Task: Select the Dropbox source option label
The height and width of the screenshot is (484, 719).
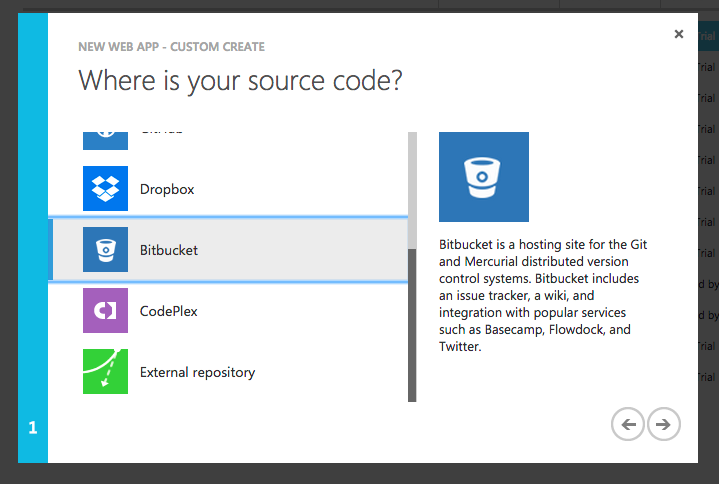Action: click(x=167, y=189)
